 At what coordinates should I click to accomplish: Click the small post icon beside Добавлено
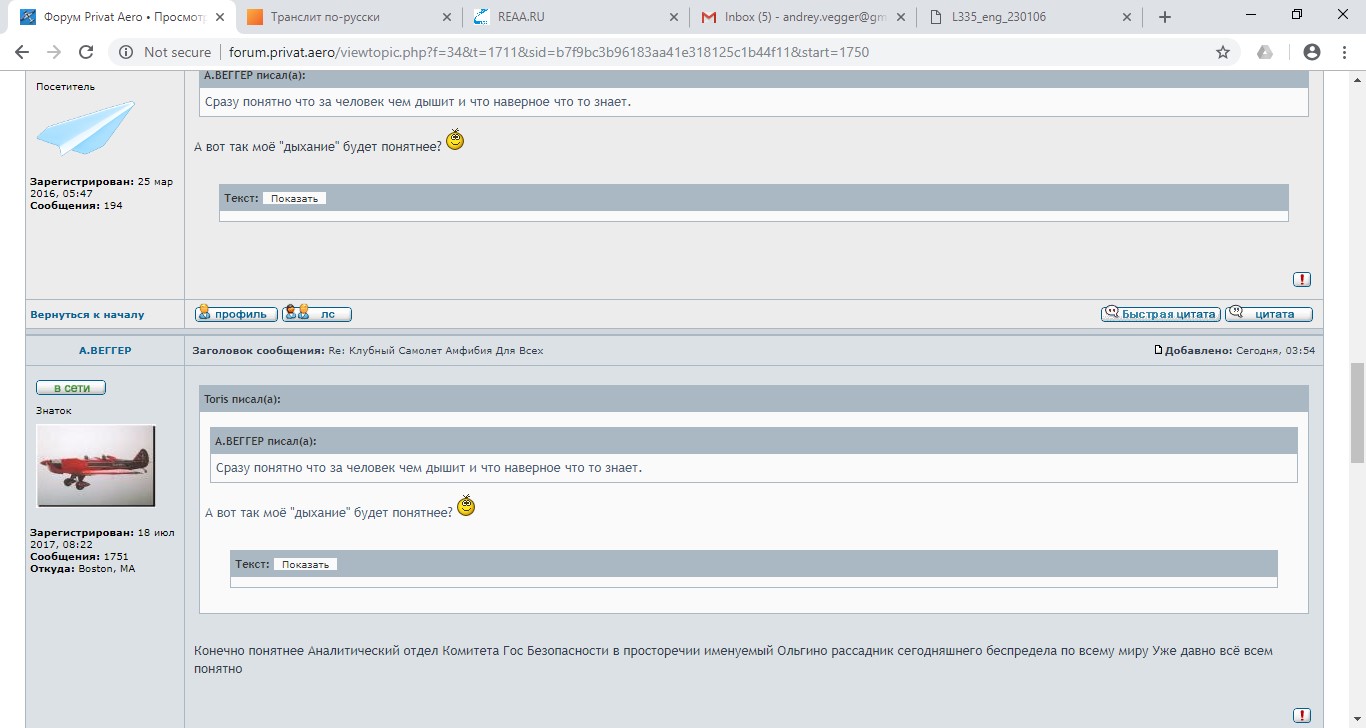(1158, 350)
